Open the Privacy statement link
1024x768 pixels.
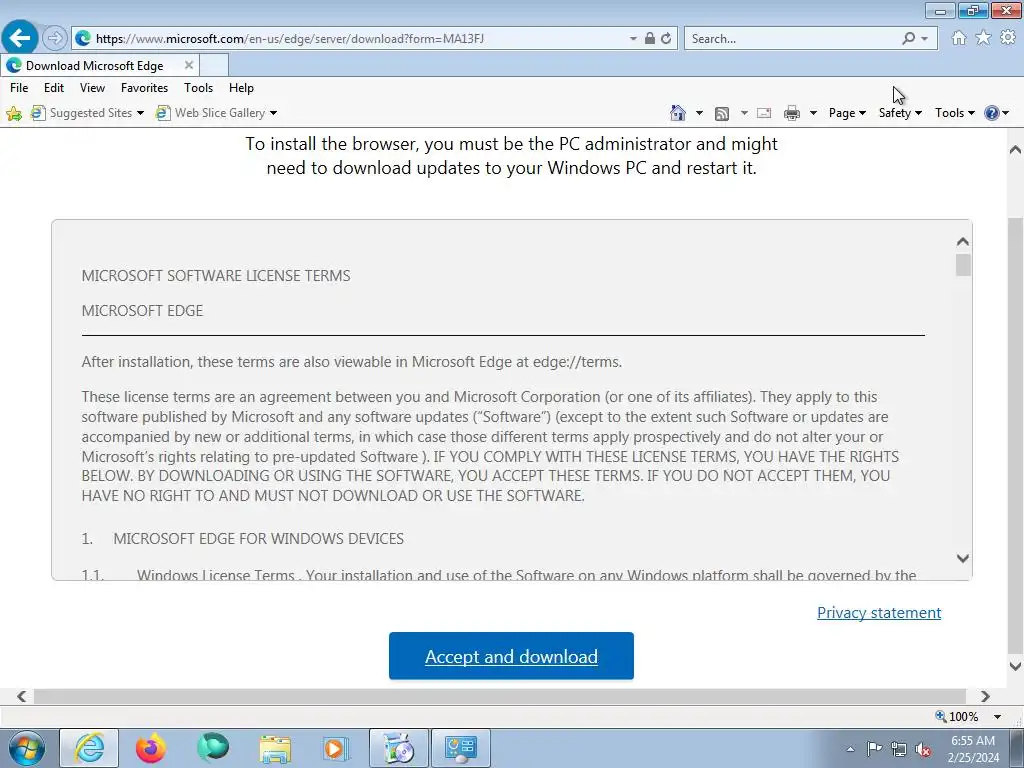coord(879,613)
